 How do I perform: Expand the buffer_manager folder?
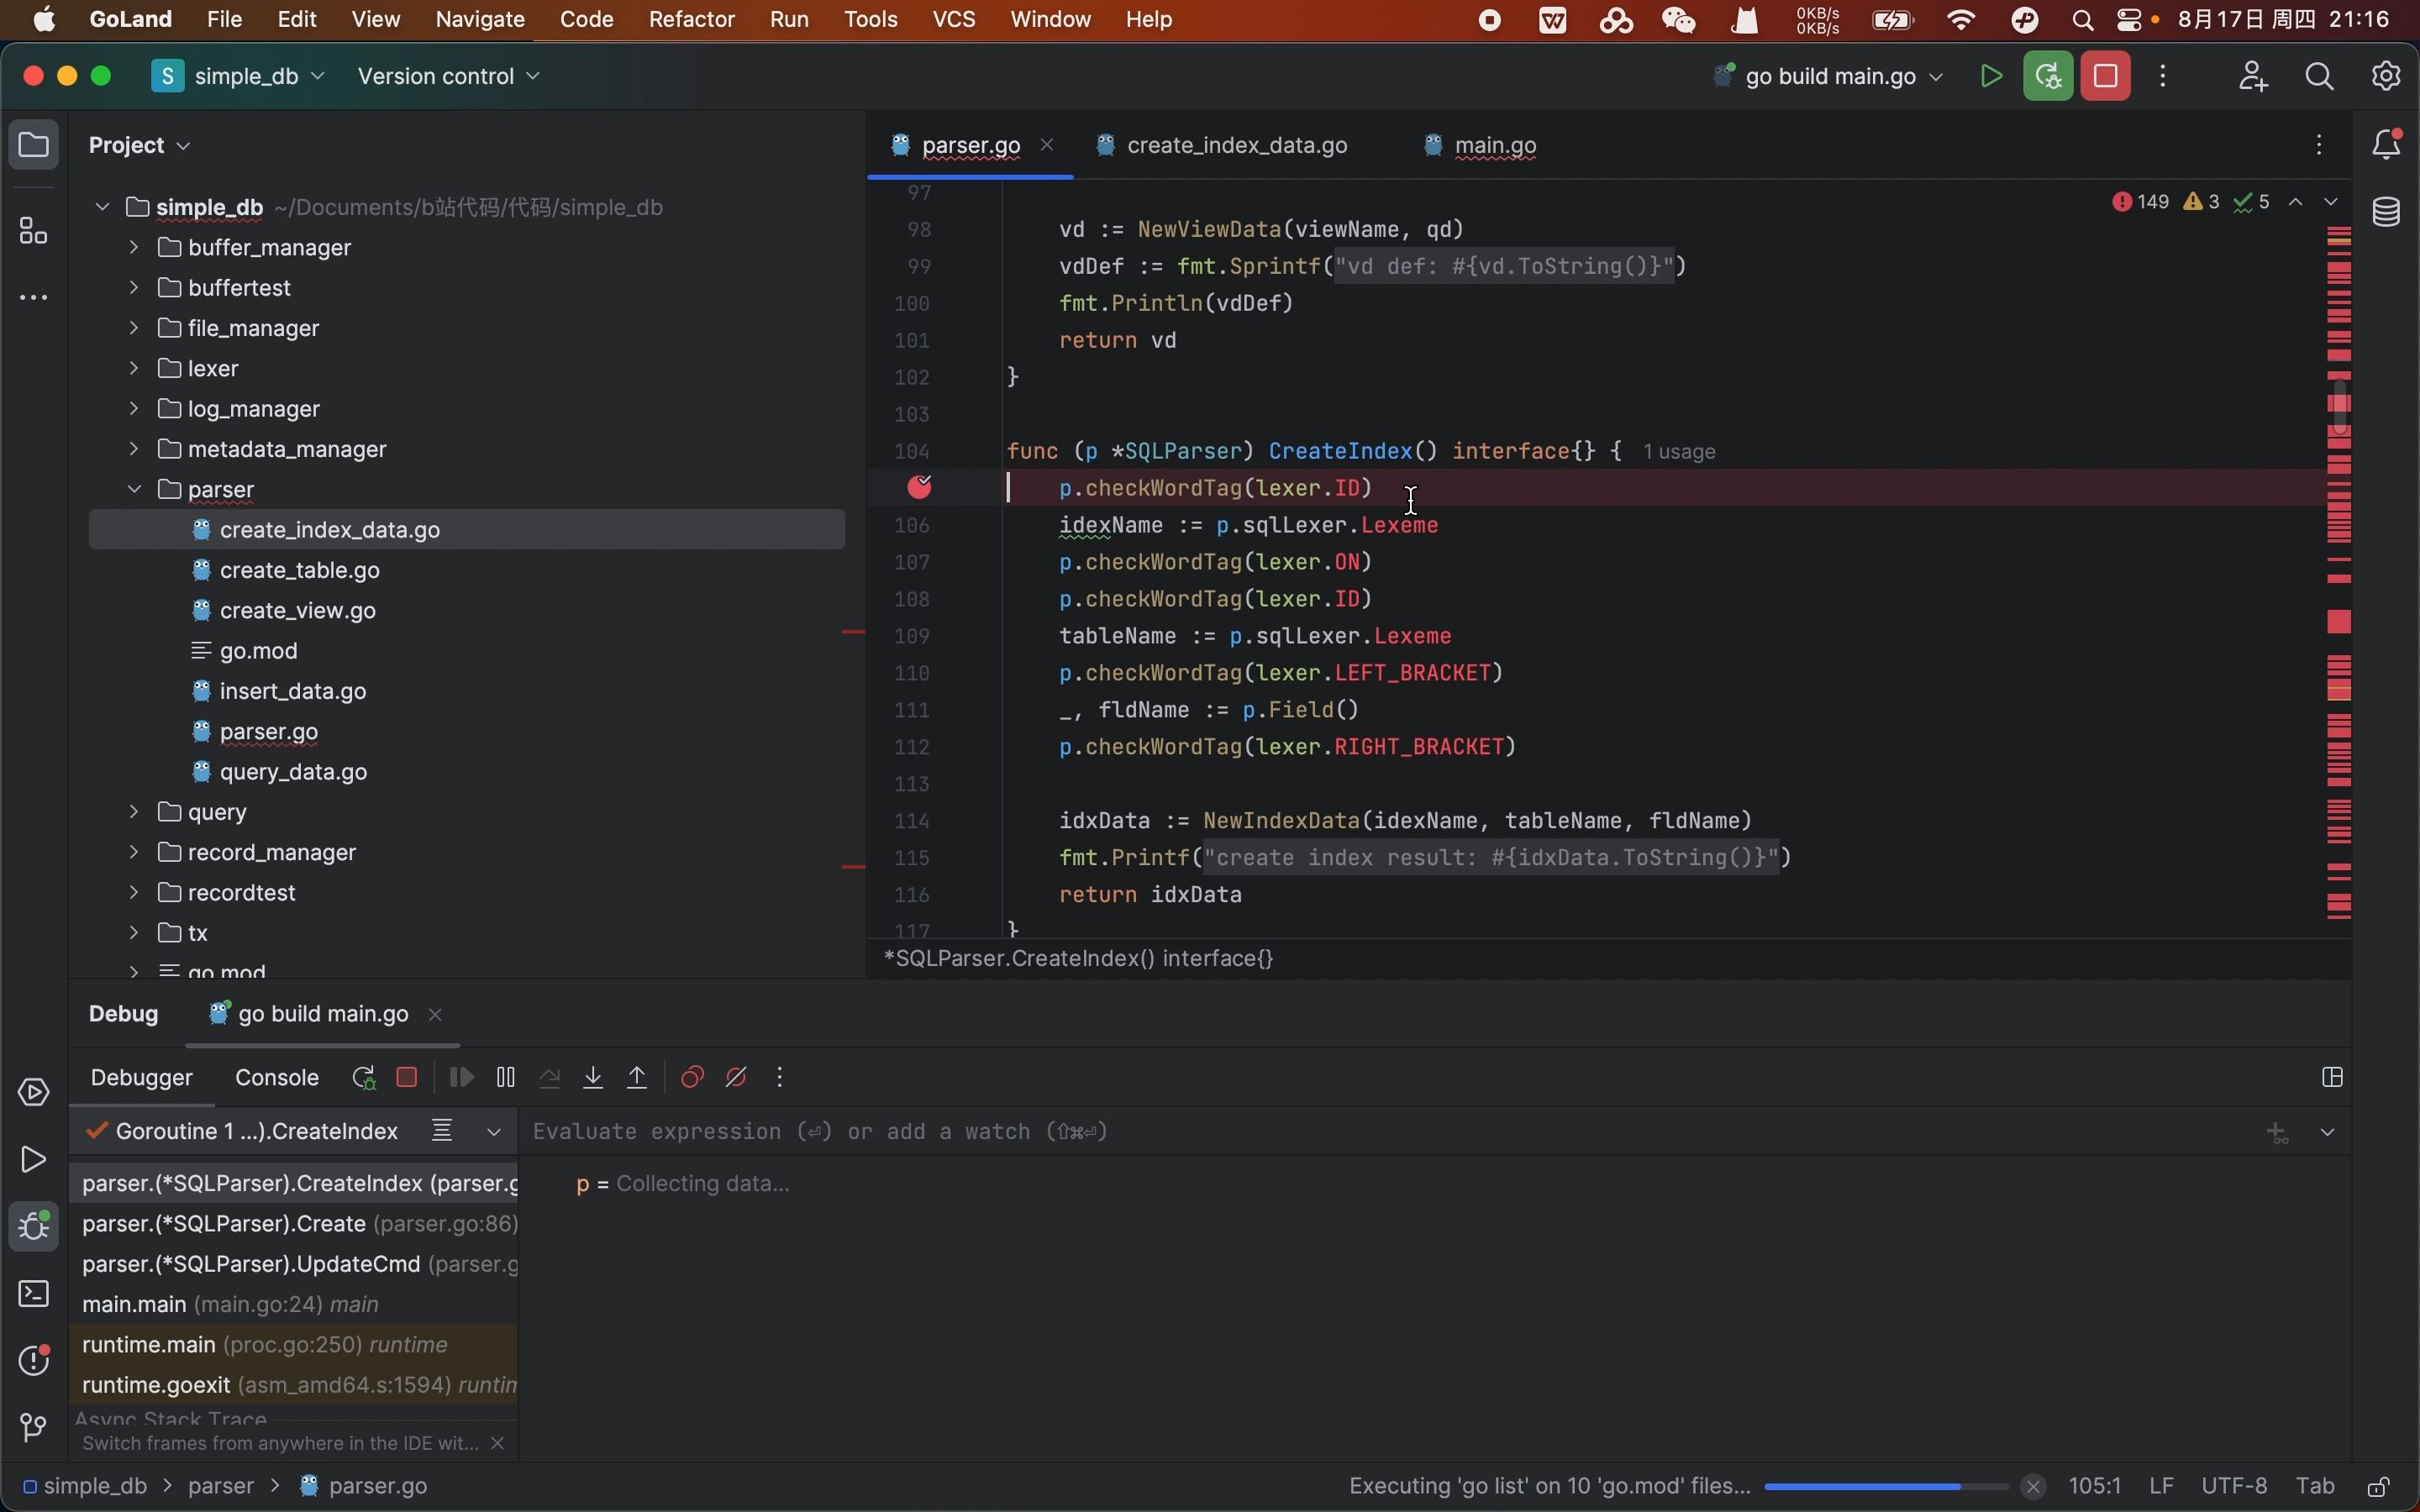point(134,247)
